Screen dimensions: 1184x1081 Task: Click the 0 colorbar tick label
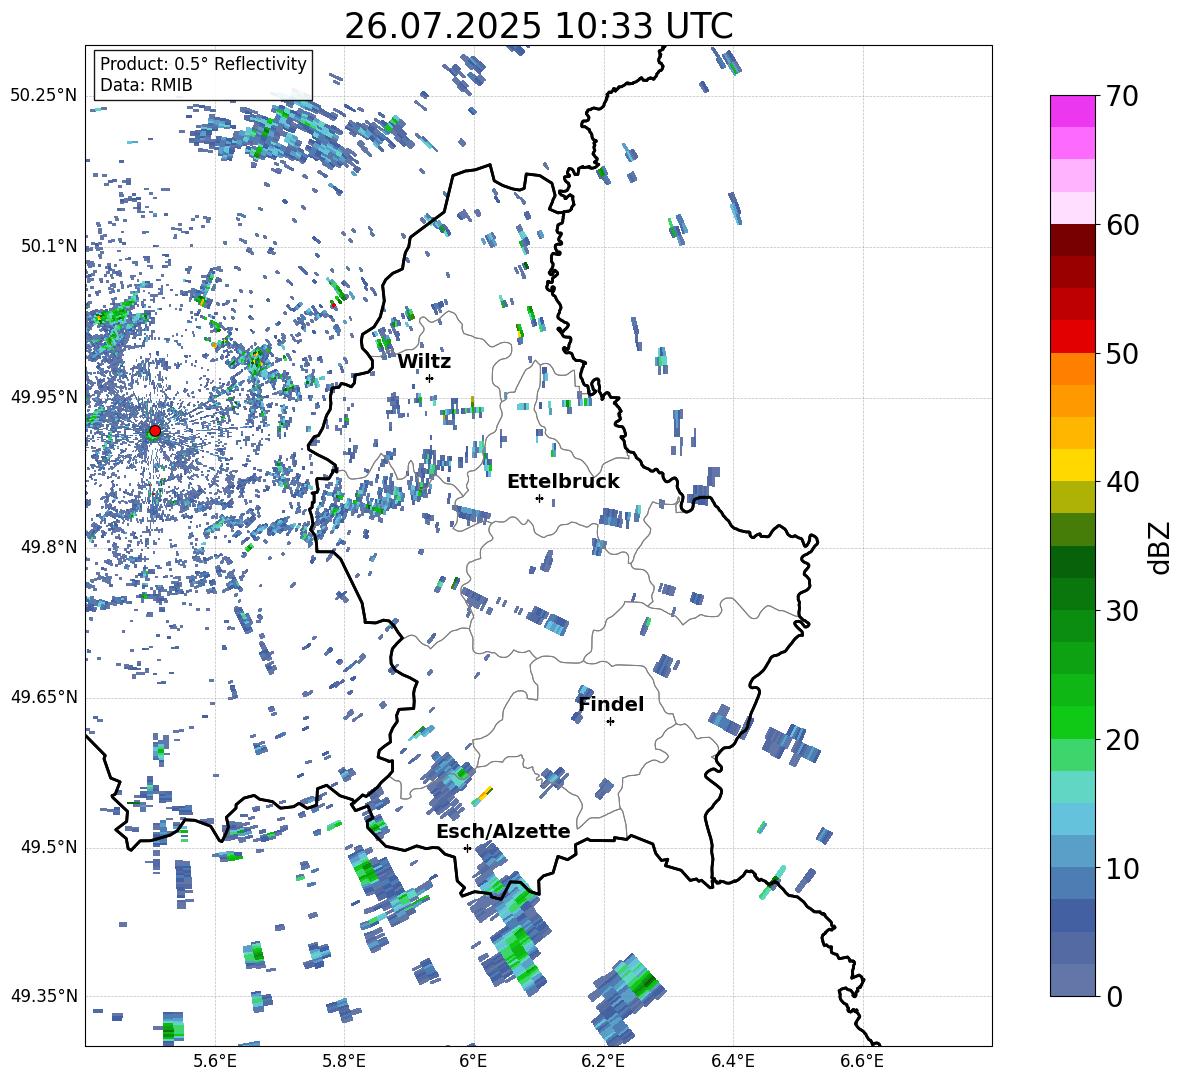coord(1114,996)
